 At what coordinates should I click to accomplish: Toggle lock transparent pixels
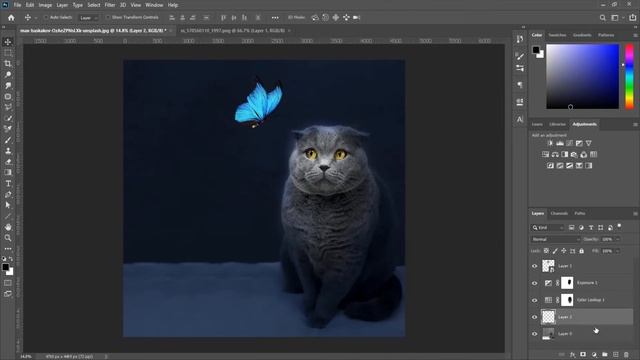coord(546,251)
